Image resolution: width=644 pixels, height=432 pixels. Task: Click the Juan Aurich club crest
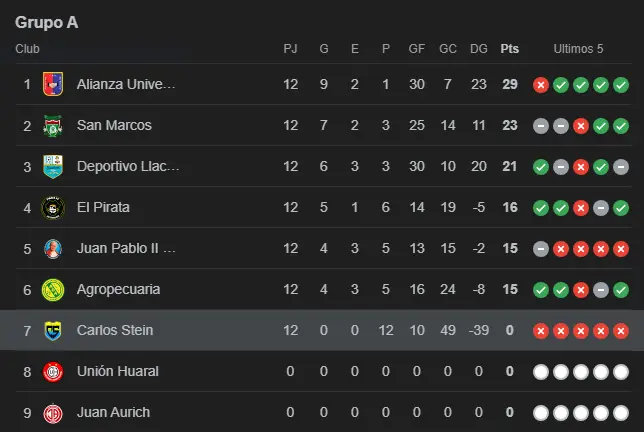pos(53,412)
